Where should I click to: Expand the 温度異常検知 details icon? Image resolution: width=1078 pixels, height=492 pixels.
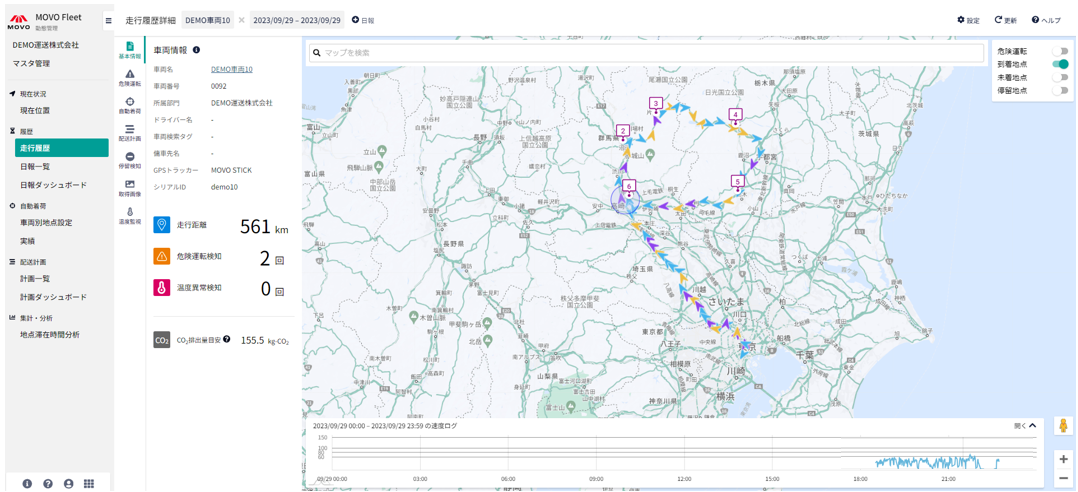point(280,291)
